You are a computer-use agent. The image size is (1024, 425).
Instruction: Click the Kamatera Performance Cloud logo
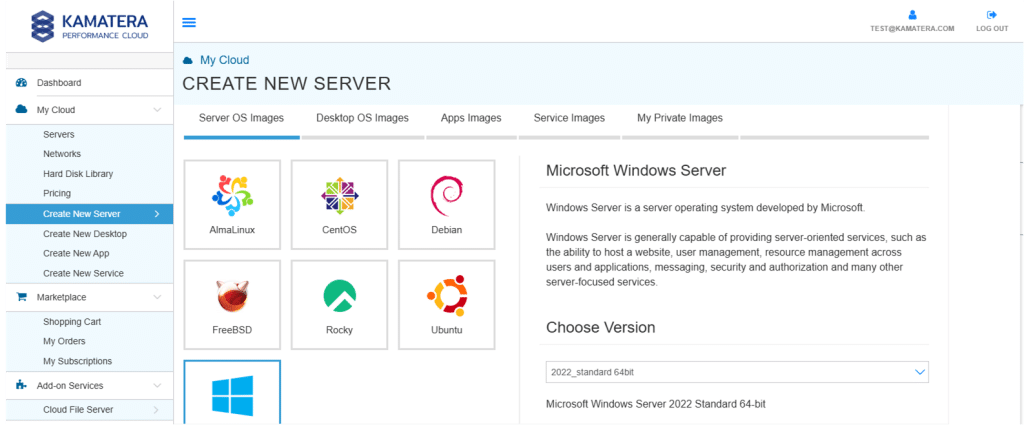pos(90,26)
